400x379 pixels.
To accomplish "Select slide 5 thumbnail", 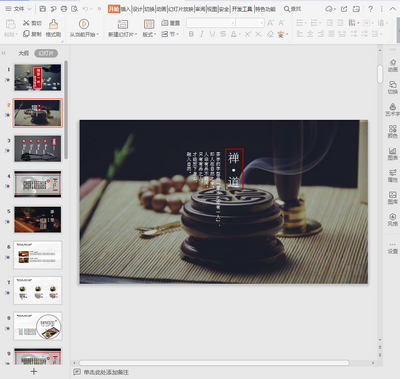I will coord(38,219).
